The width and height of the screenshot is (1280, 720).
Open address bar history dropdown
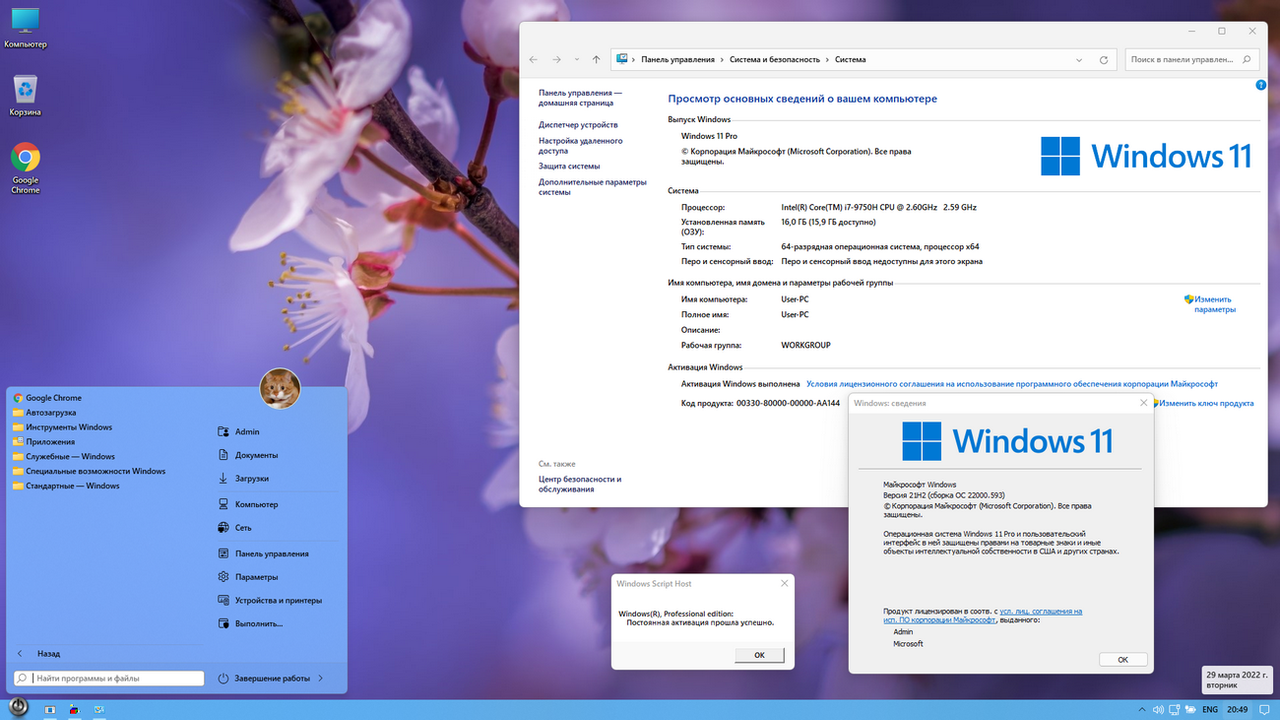(x=1079, y=60)
